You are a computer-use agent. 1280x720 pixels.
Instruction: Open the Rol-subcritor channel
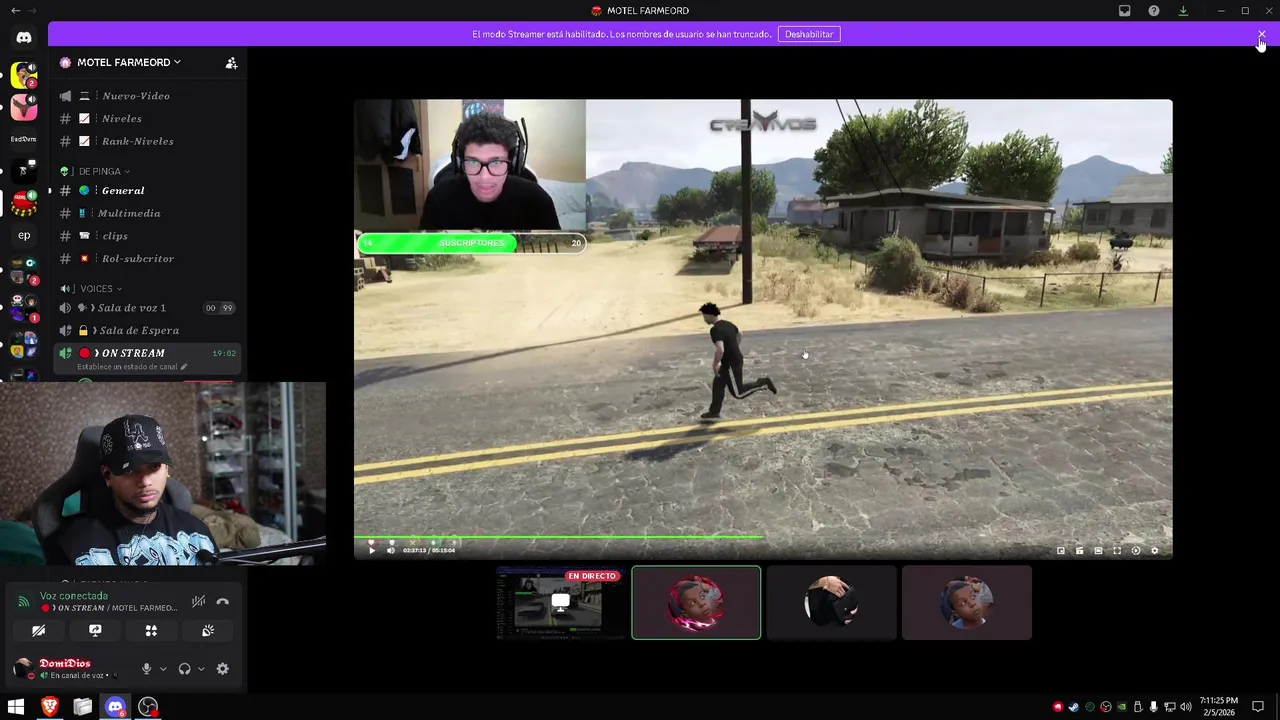point(148,259)
